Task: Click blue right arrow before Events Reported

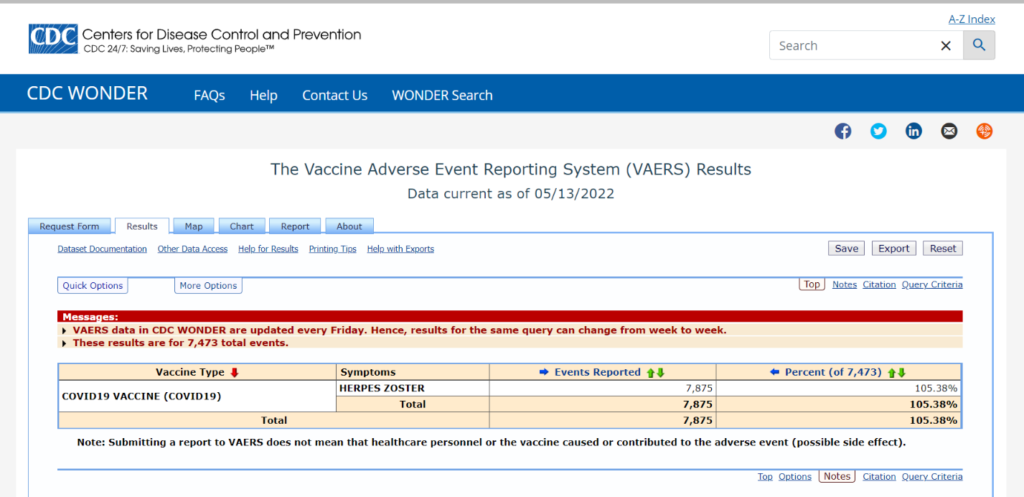Action: click(543, 372)
